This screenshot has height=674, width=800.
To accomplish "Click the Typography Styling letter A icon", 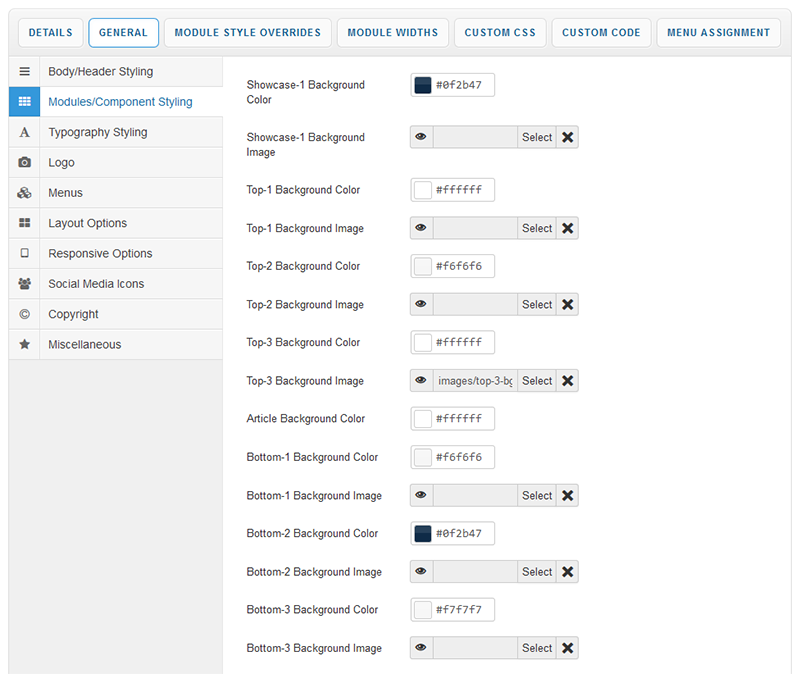I will (x=24, y=132).
